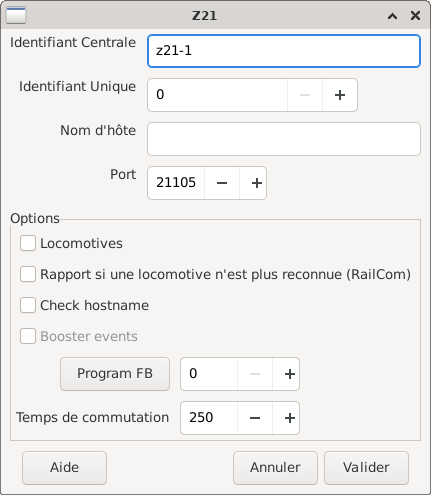431x495 pixels.
Task: Enable the Locomotives checkbox
Action: [x=28, y=243]
